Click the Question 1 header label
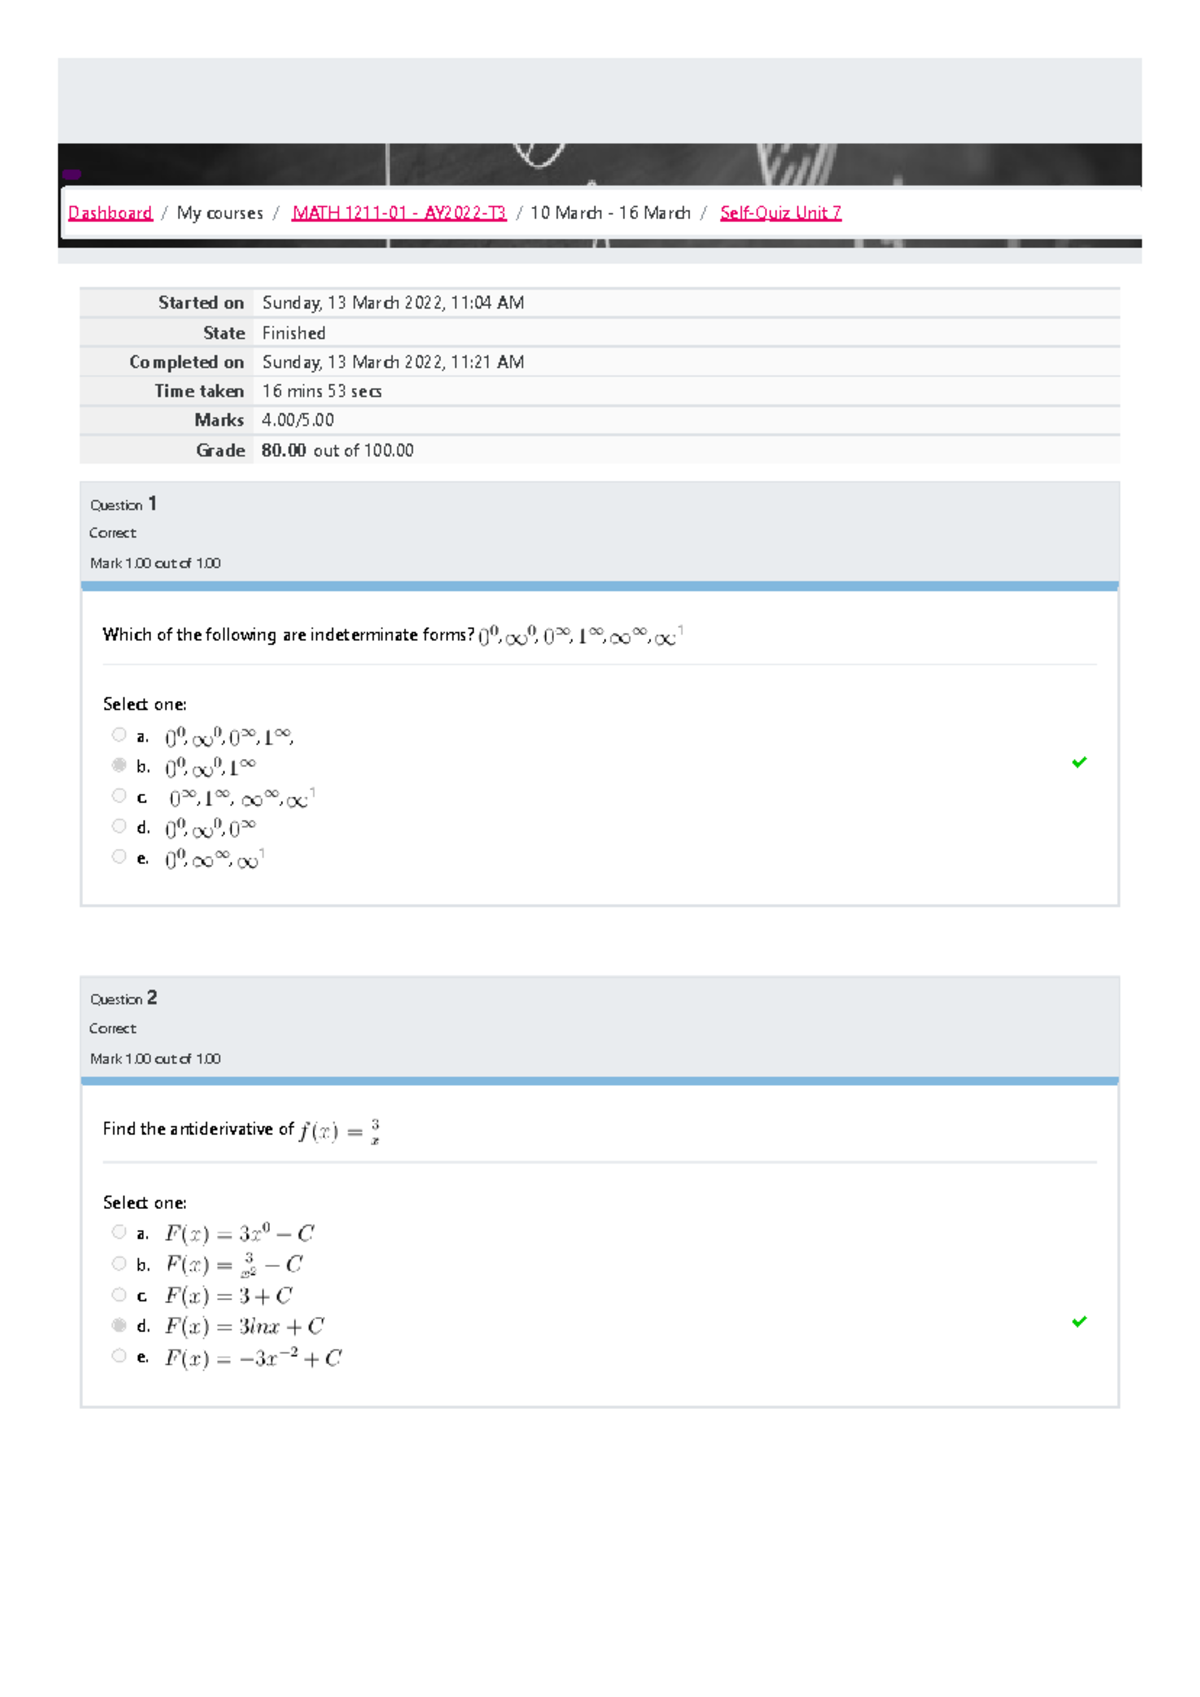 coord(123,504)
